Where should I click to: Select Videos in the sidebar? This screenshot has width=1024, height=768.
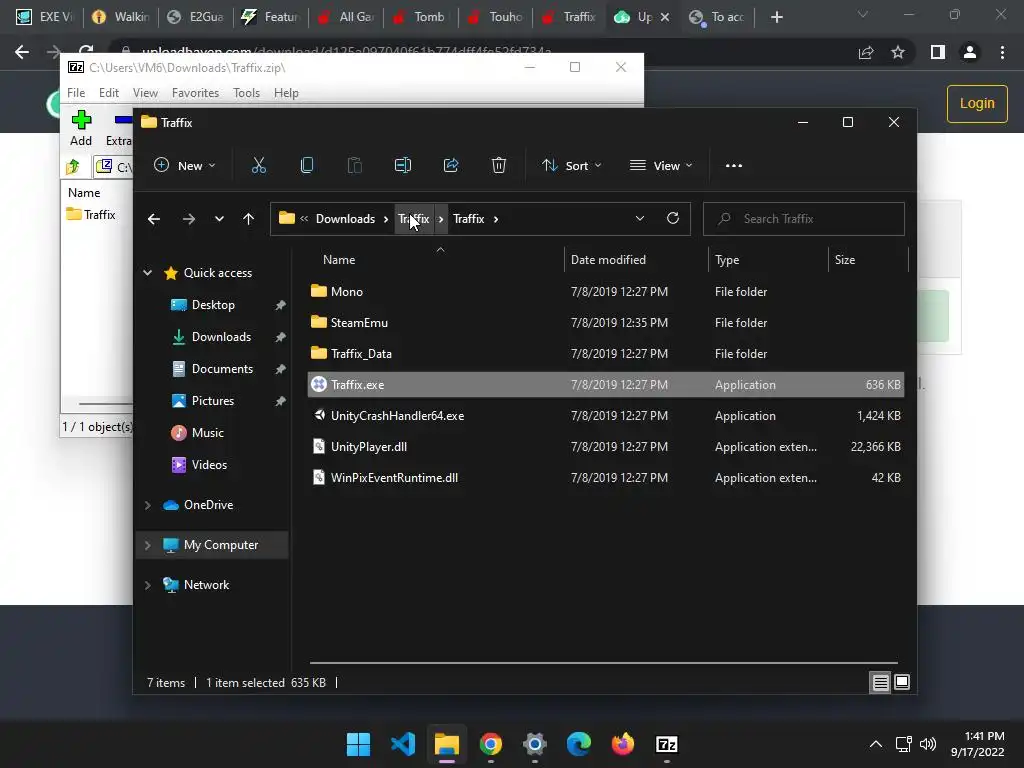[209, 465]
